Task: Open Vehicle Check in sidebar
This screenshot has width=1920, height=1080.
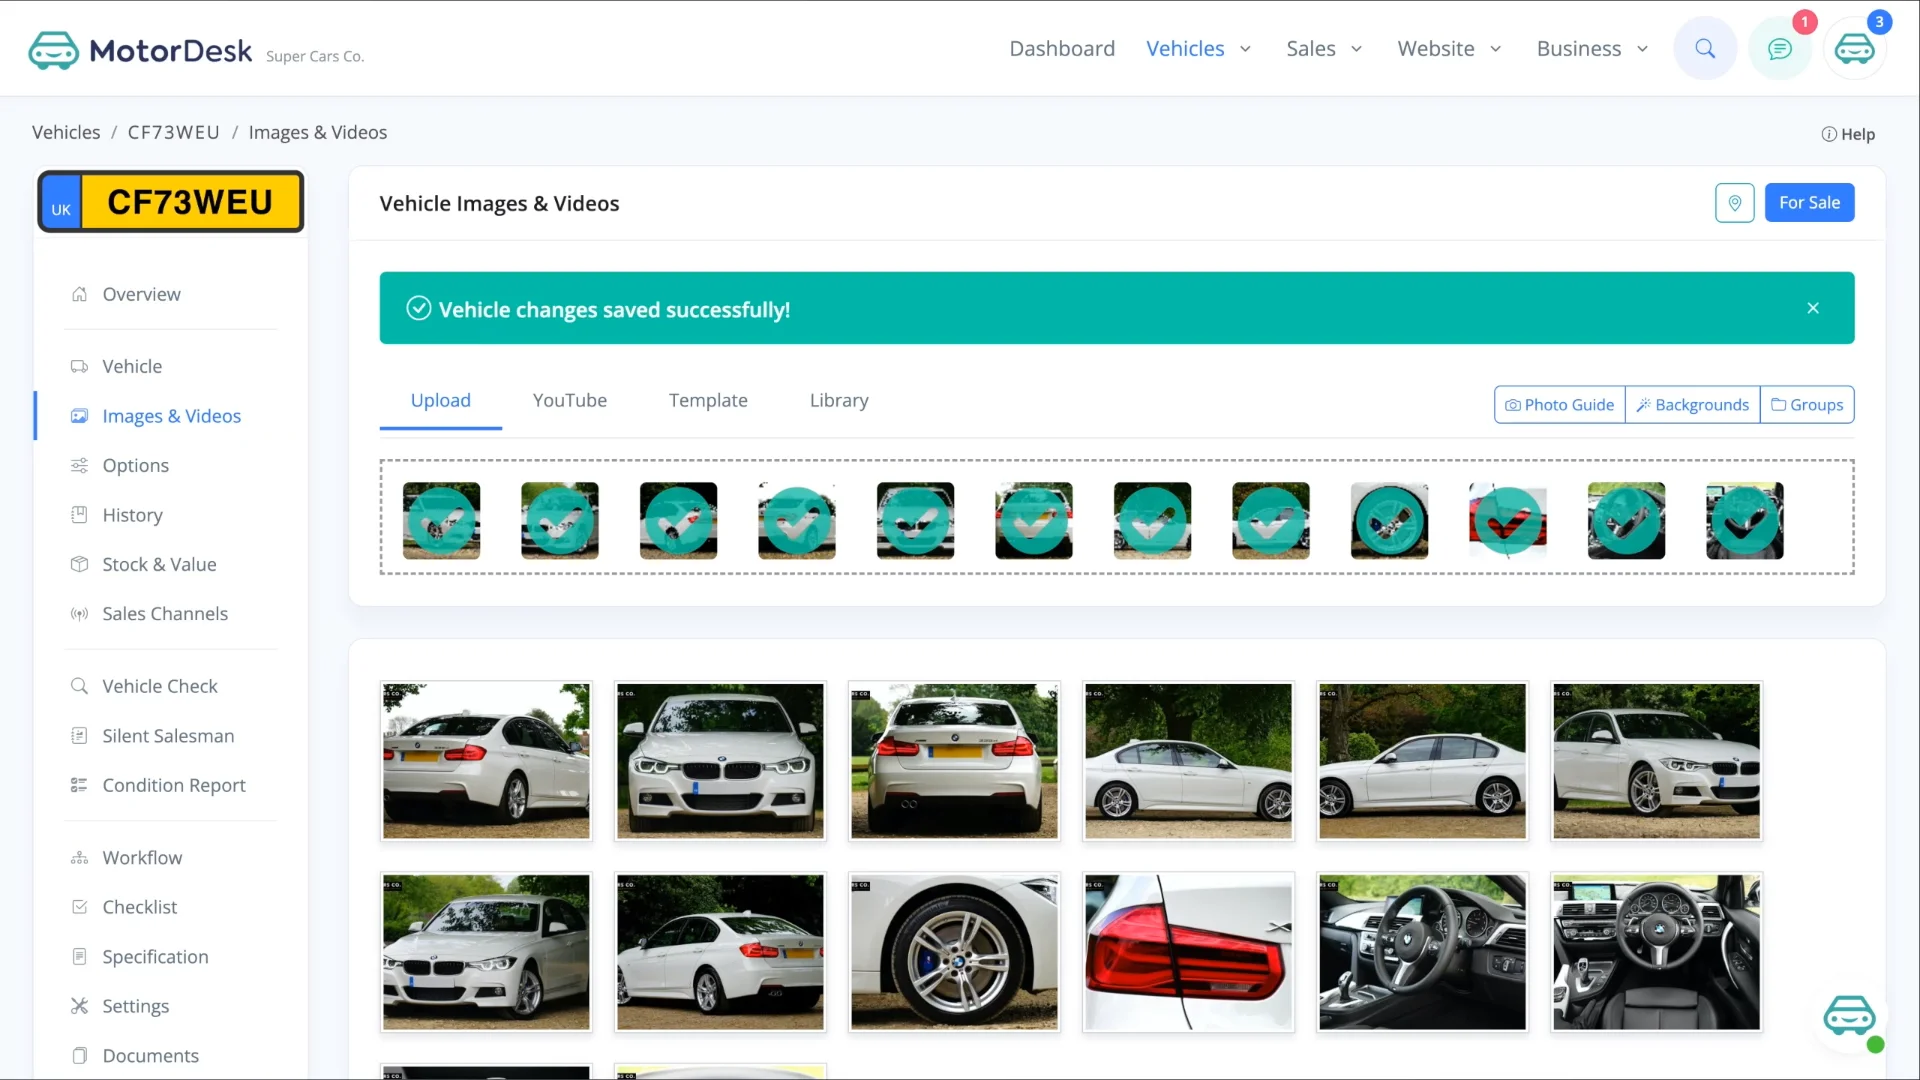Action: point(160,686)
